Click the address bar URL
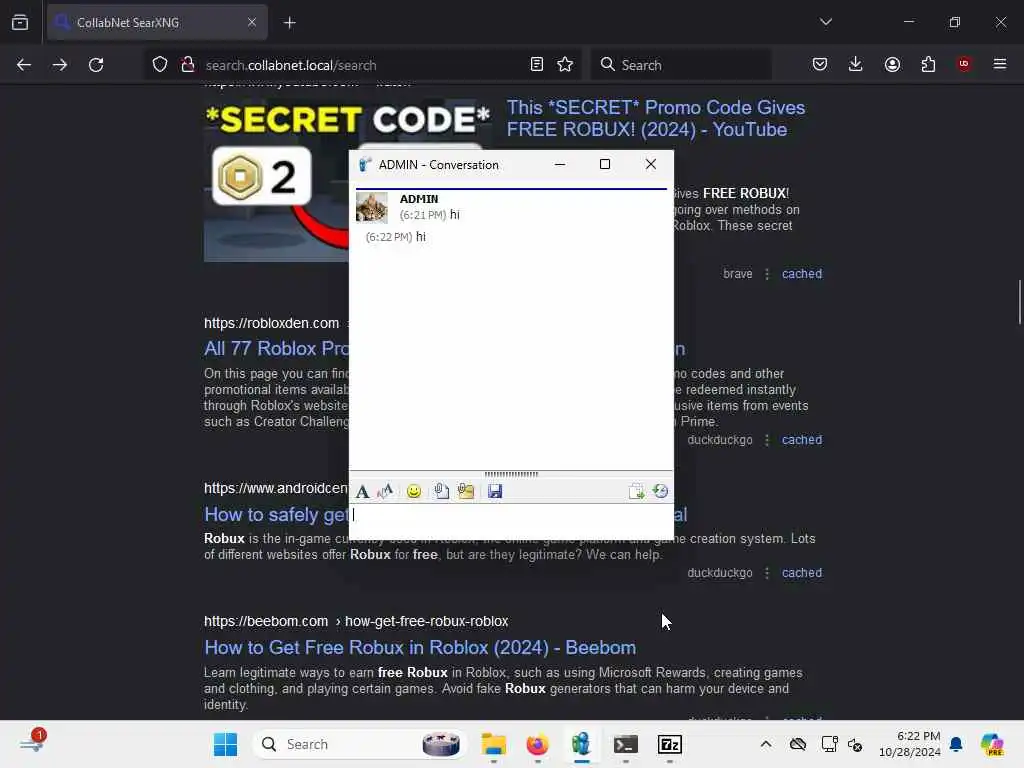Image resolution: width=1024 pixels, height=768 pixels. (x=291, y=65)
